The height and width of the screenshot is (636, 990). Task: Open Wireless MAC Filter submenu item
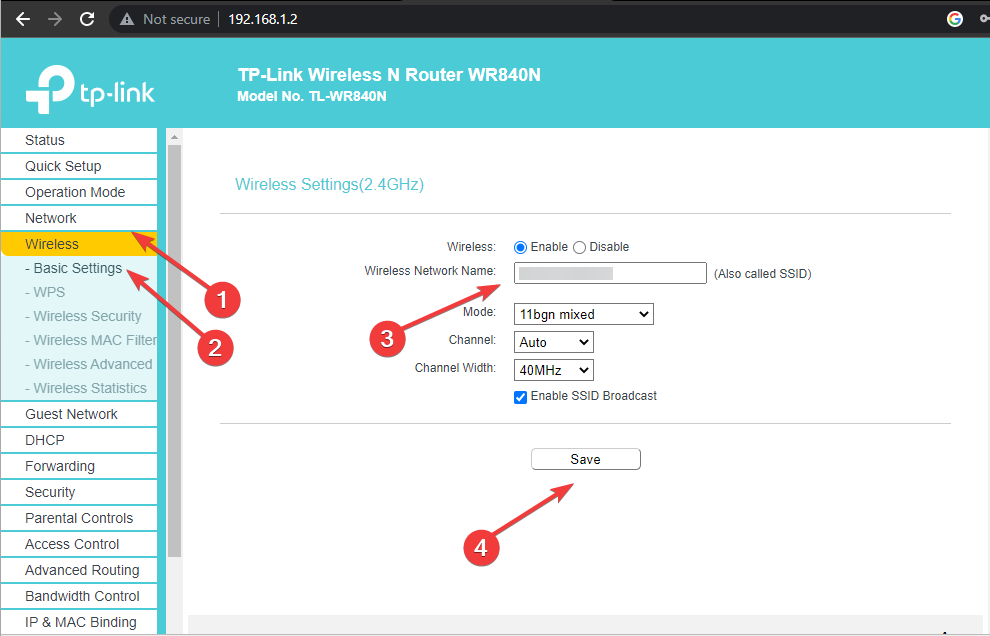[90, 340]
